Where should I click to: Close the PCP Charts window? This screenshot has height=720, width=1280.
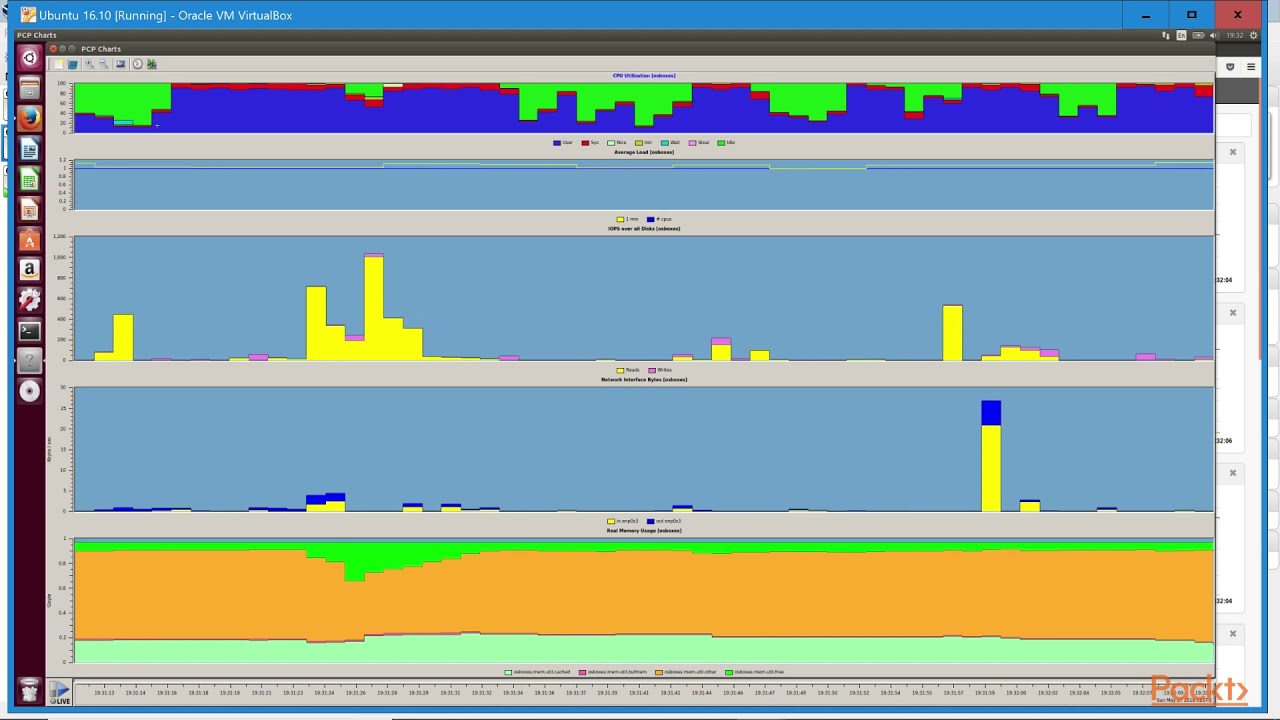tap(53, 48)
